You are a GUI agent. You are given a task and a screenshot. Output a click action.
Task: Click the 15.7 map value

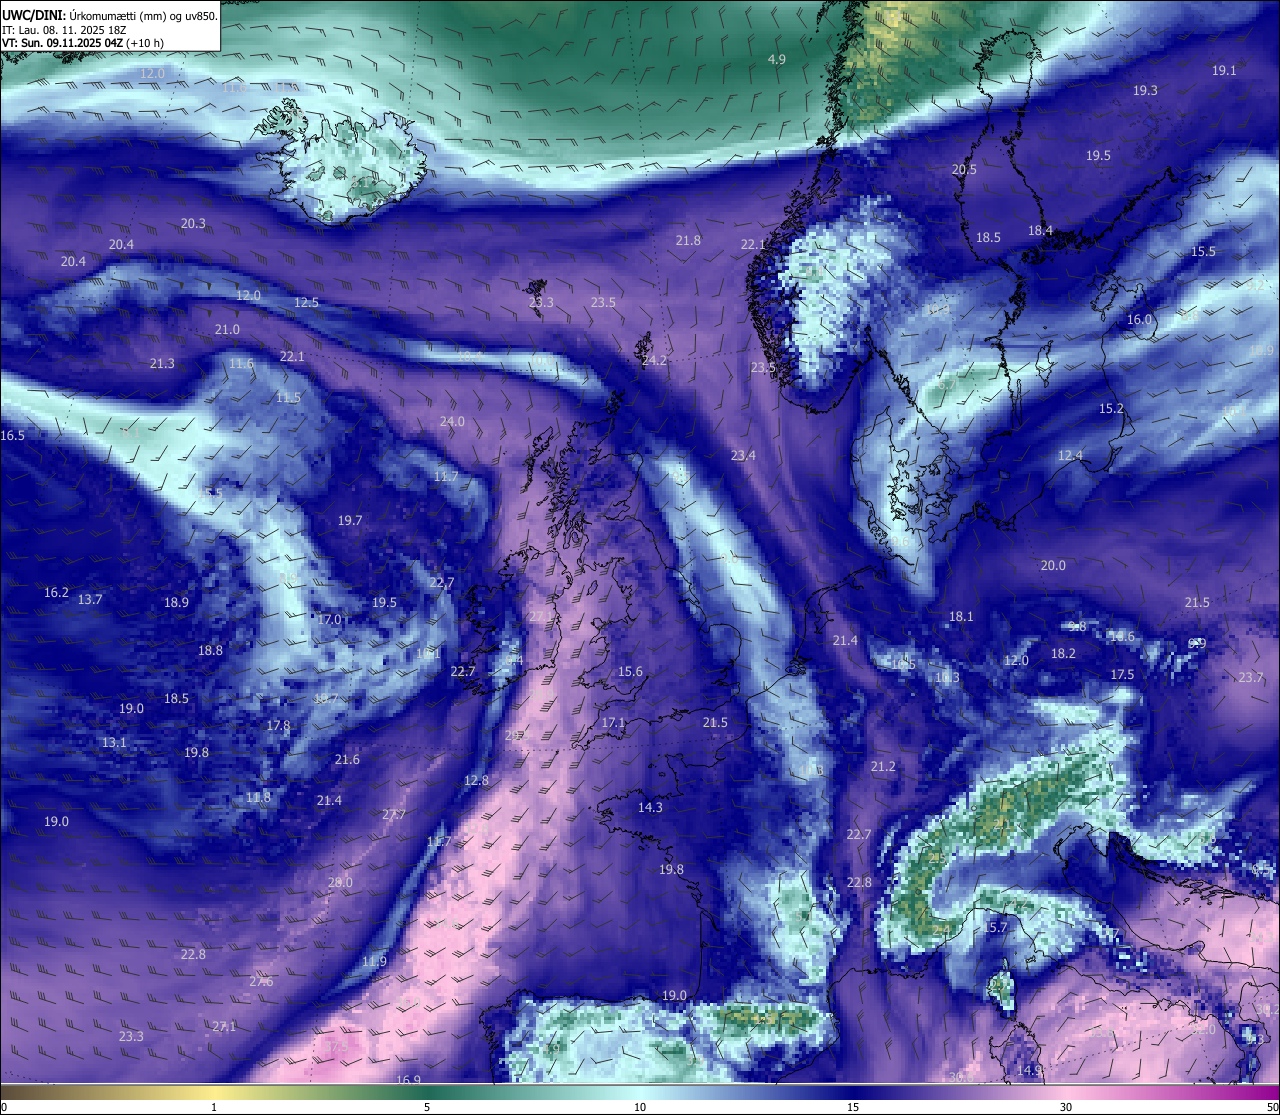click(996, 929)
